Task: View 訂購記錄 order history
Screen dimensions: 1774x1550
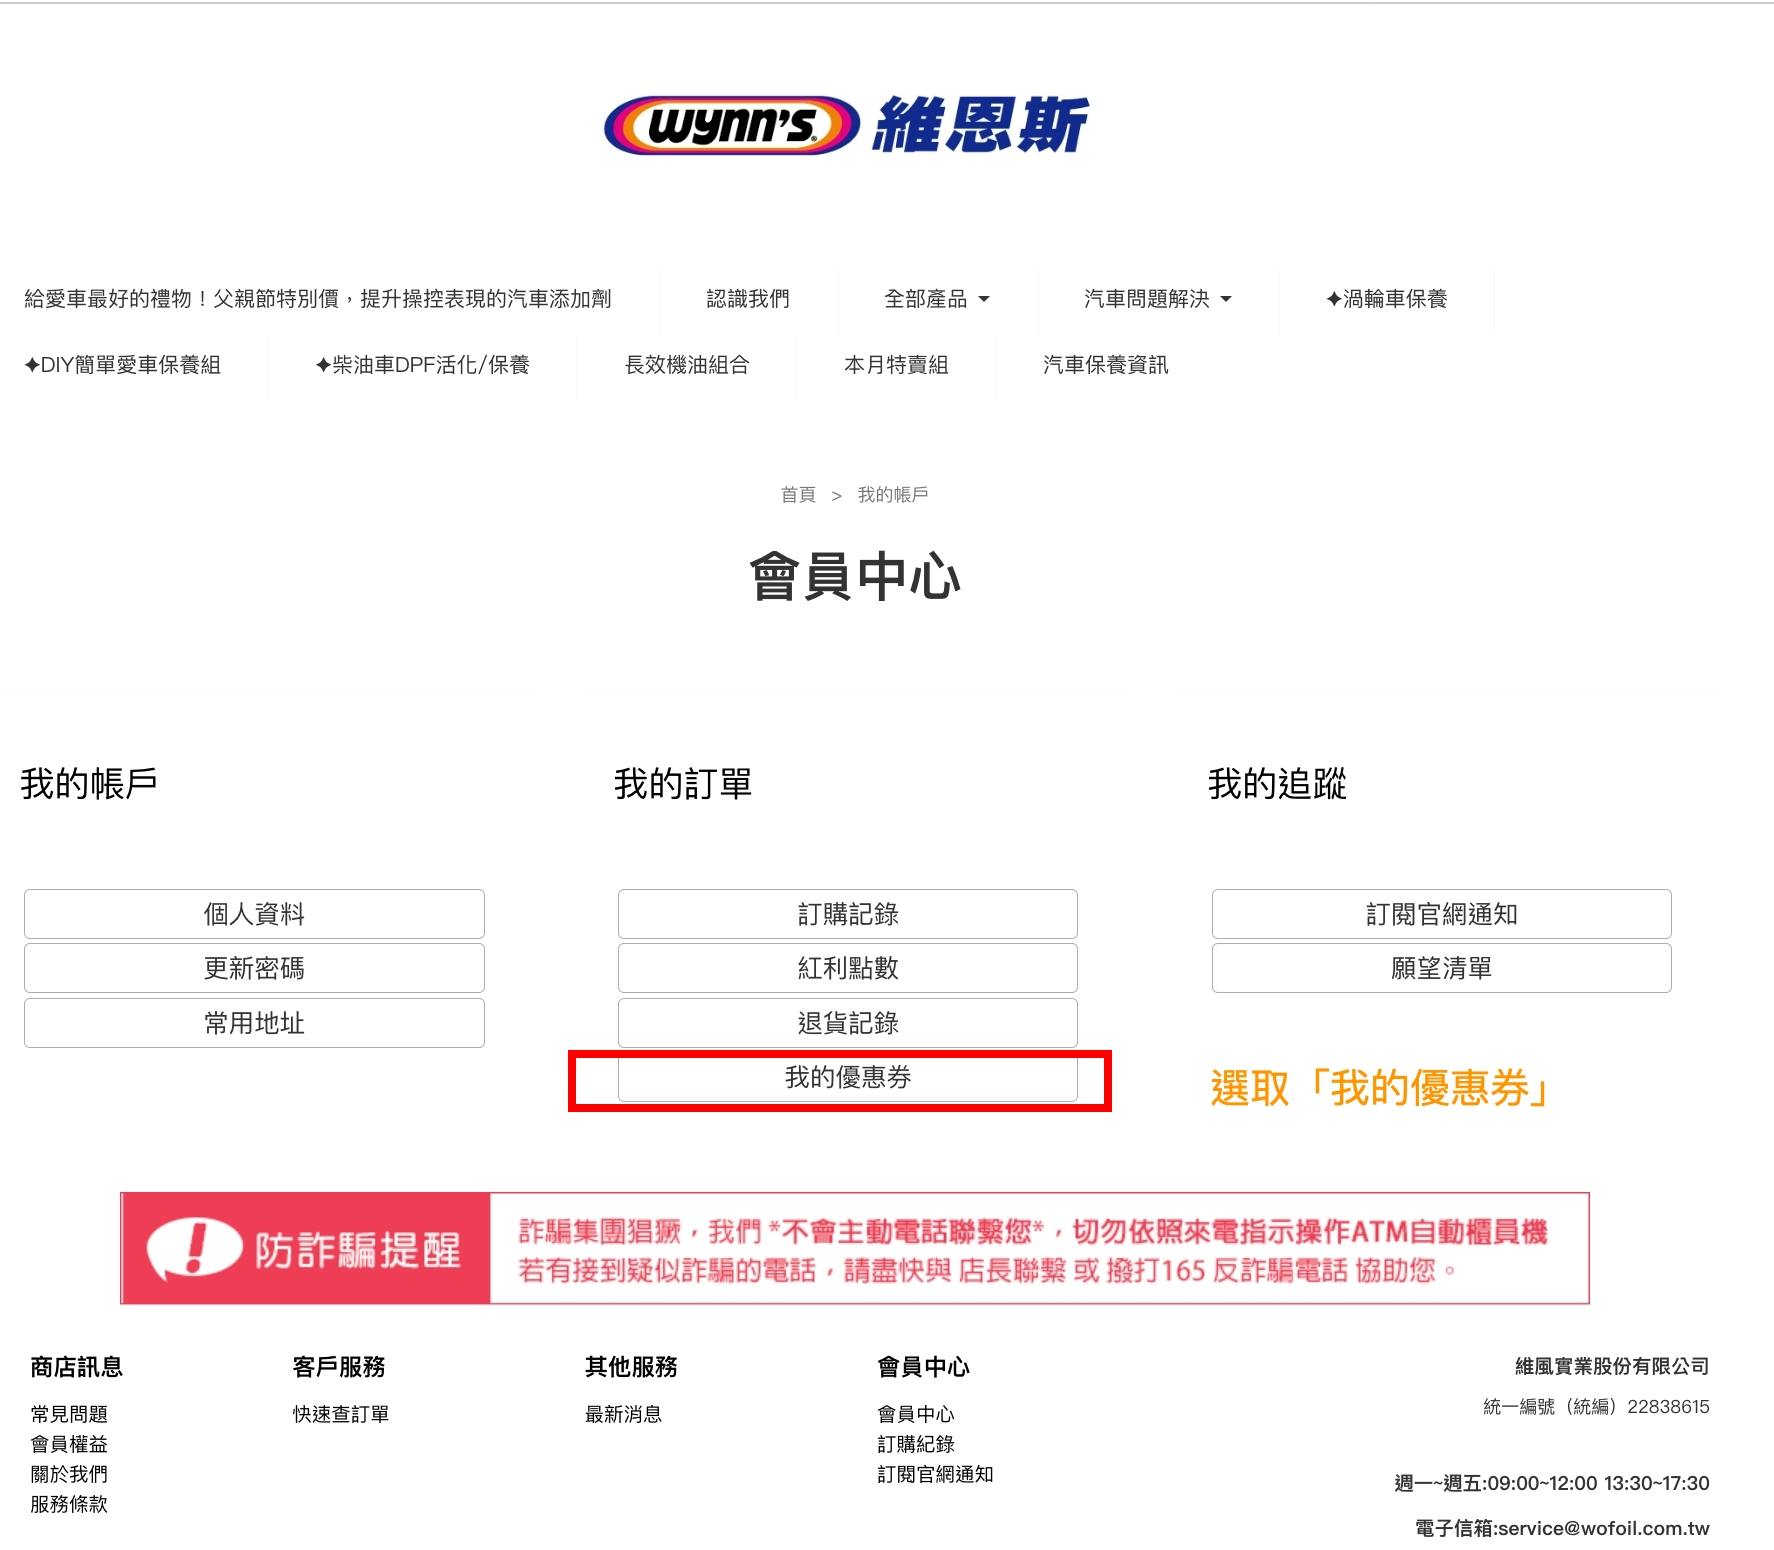Action: [x=847, y=914]
